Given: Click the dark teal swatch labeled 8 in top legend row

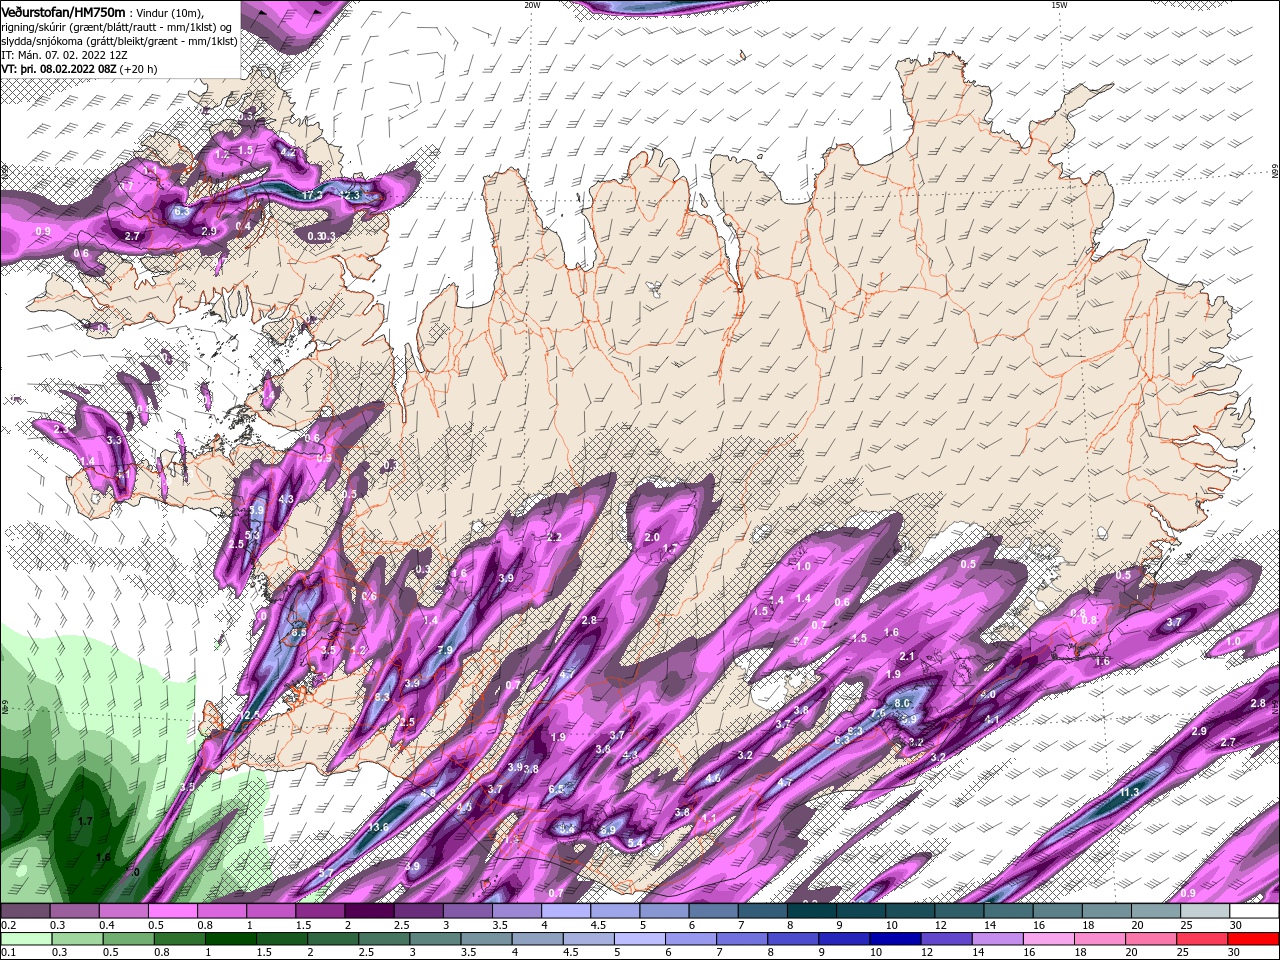Looking at the screenshot, I should (811, 911).
